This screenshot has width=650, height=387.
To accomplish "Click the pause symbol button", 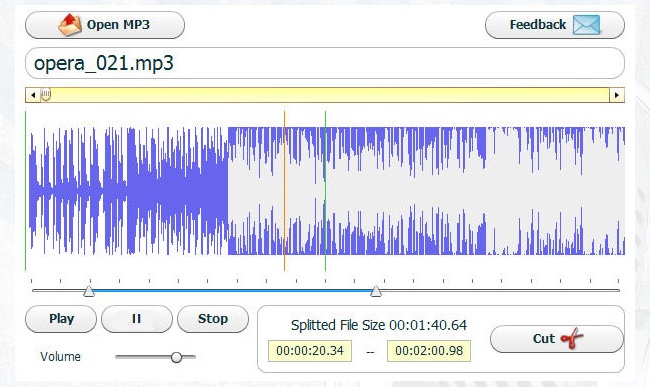I will pos(136,319).
